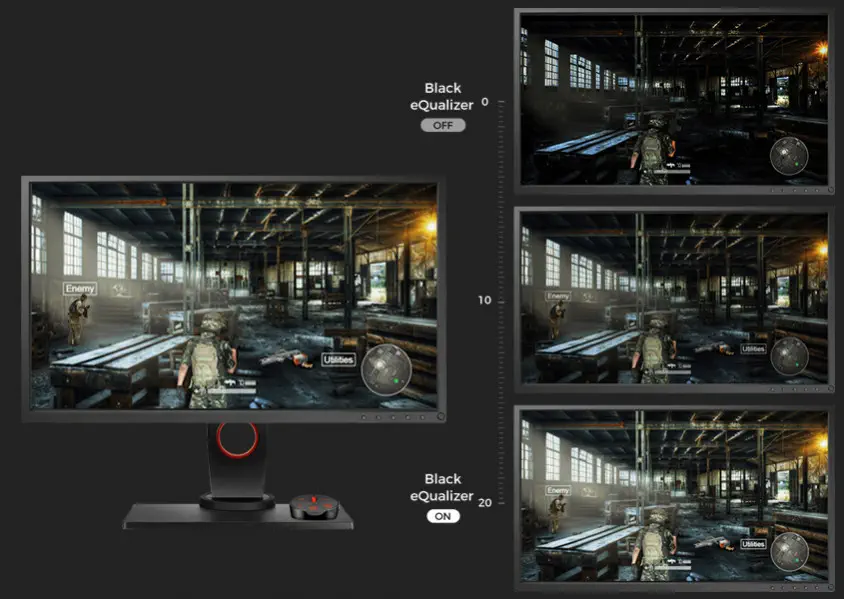The width and height of the screenshot is (844, 599).
Task: Open the middle level-10 monitor image
Action: [x=674, y=300]
